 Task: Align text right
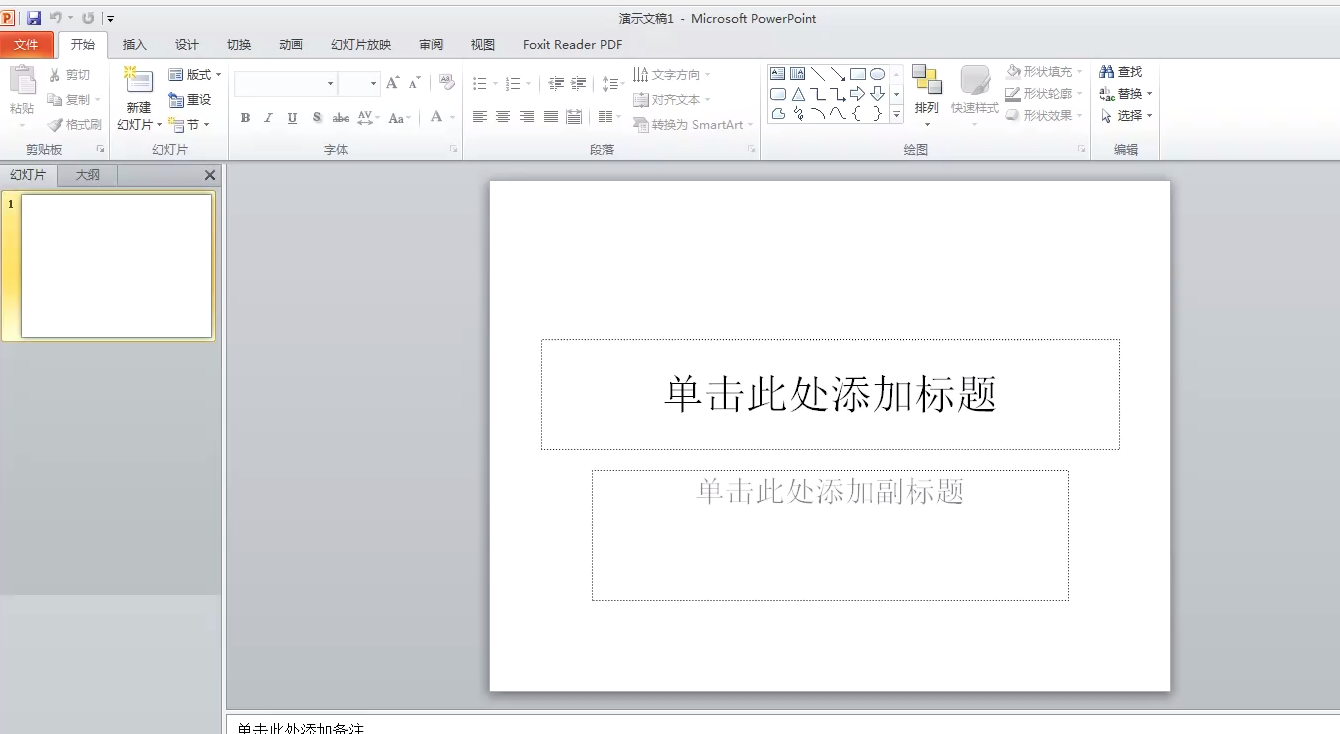point(527,117)
